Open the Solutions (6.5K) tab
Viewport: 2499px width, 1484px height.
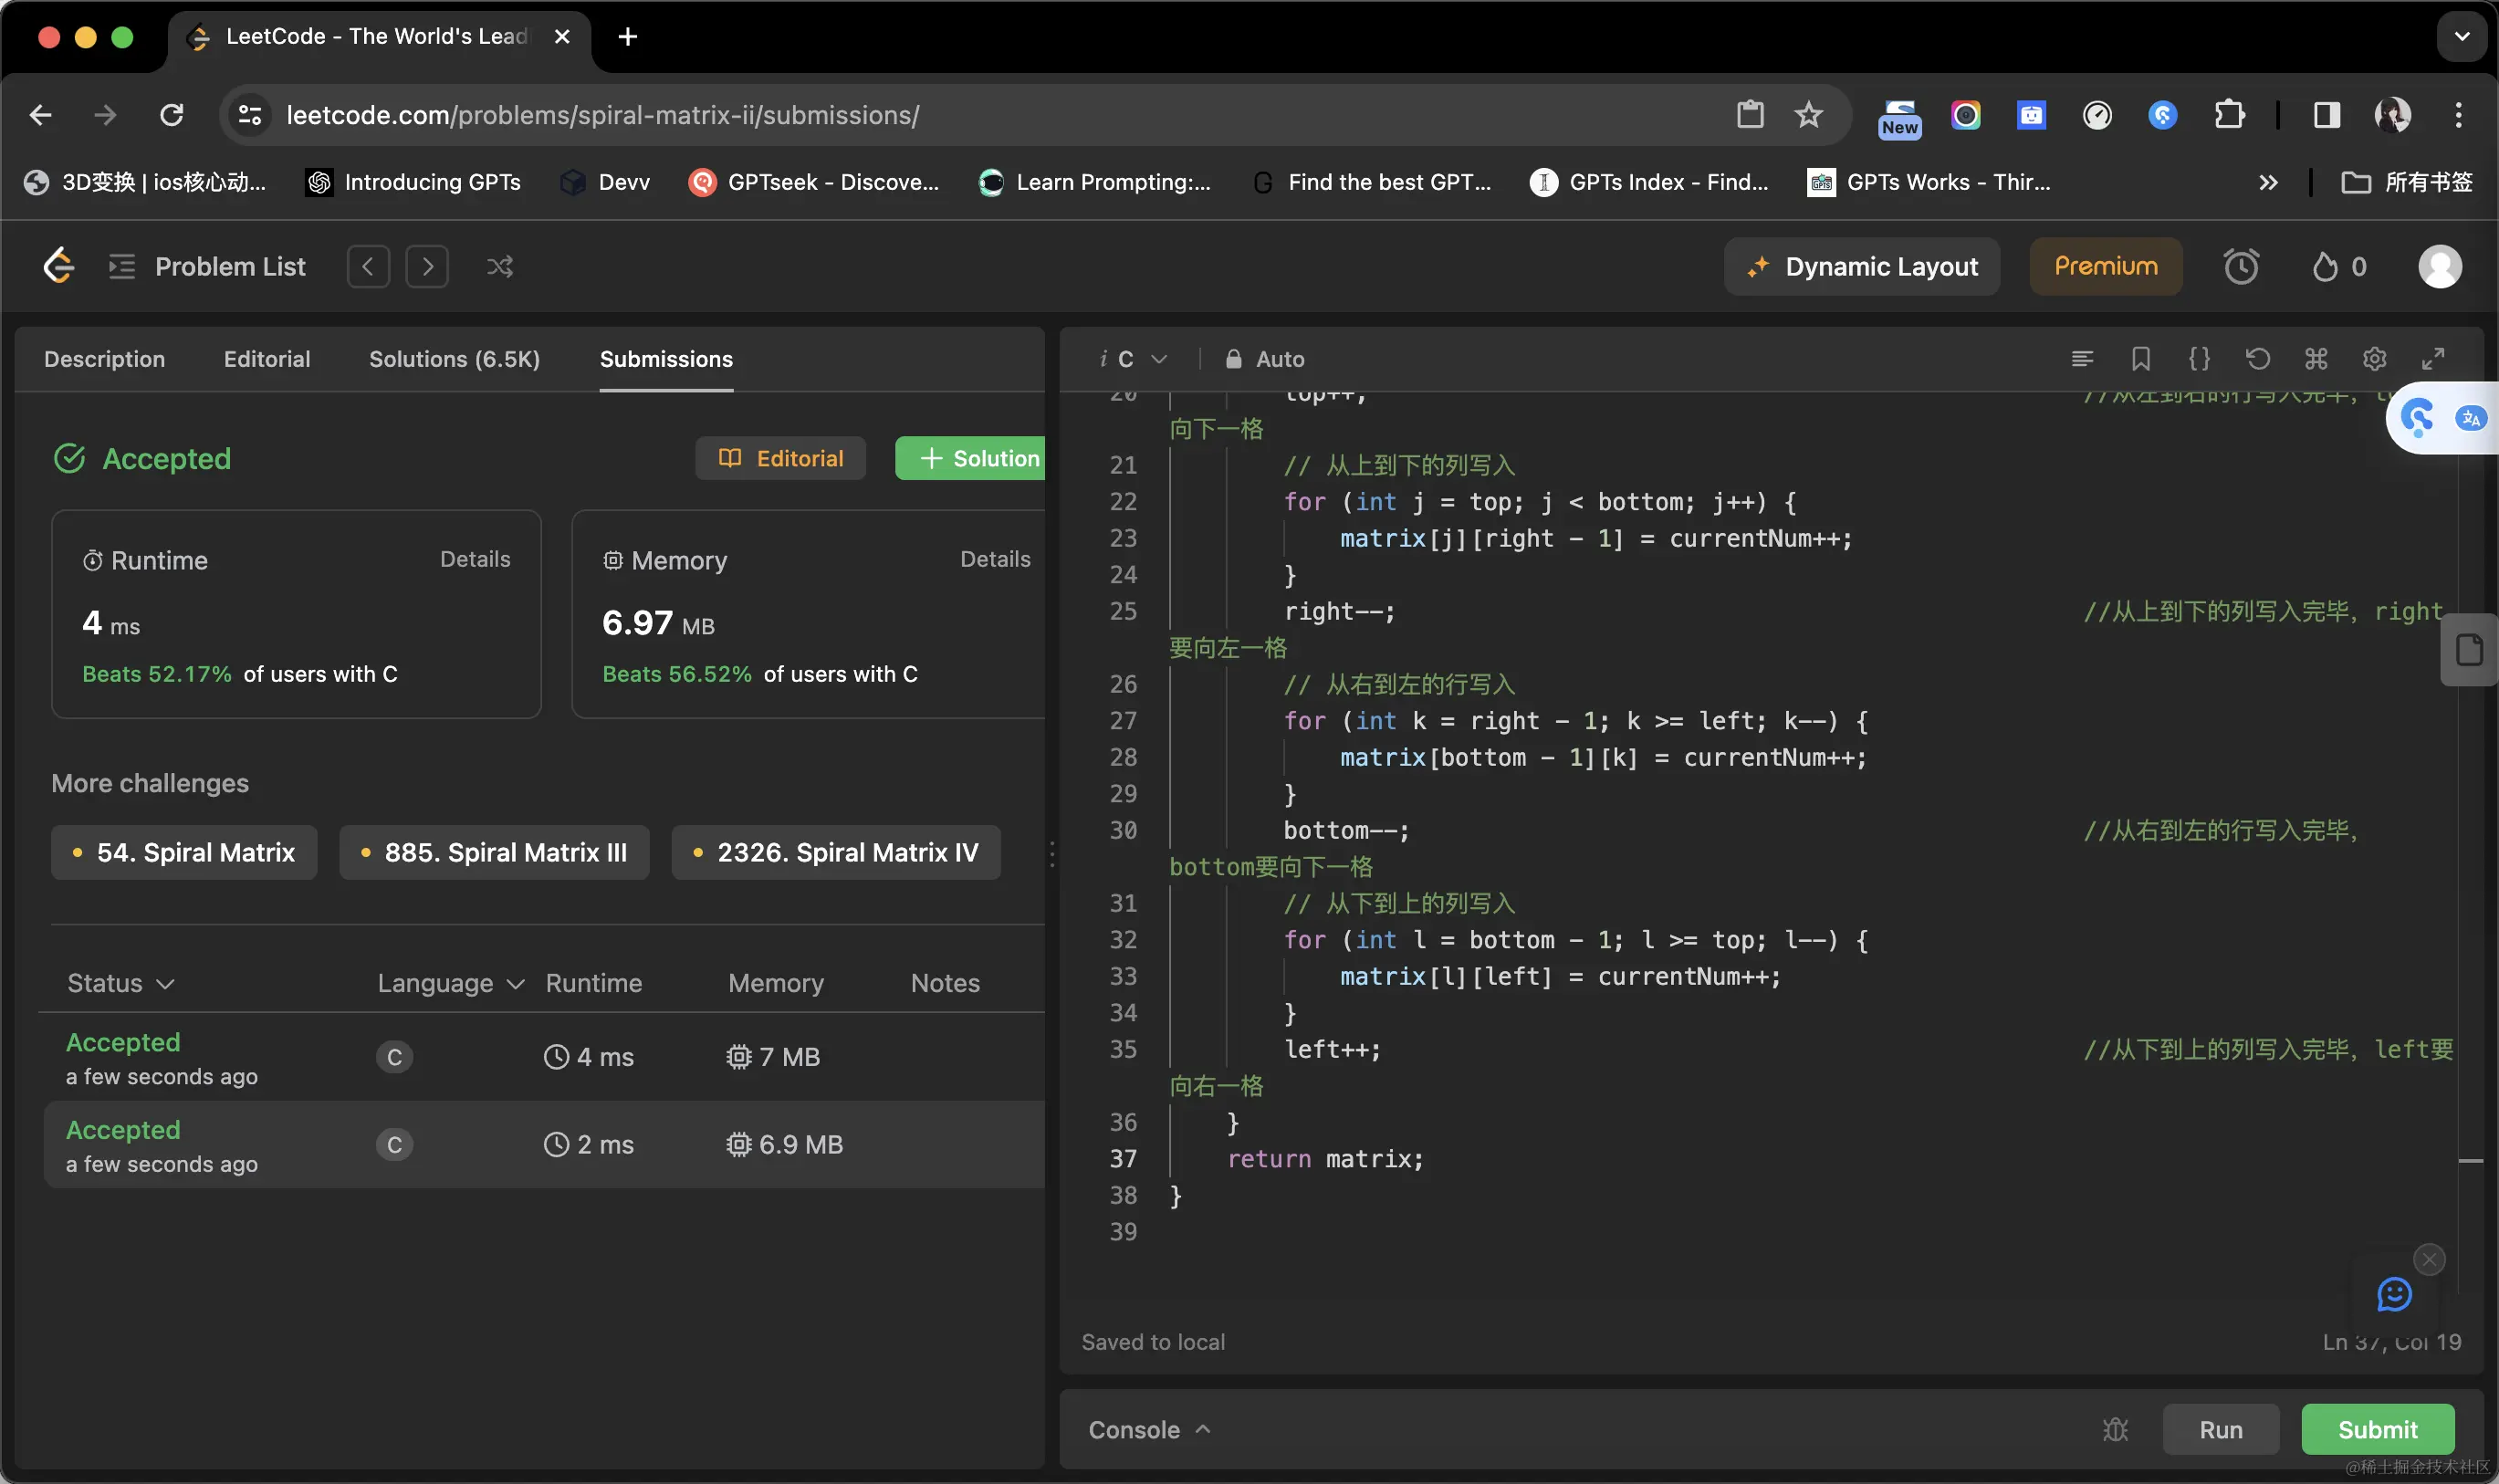tap(454, 359)
